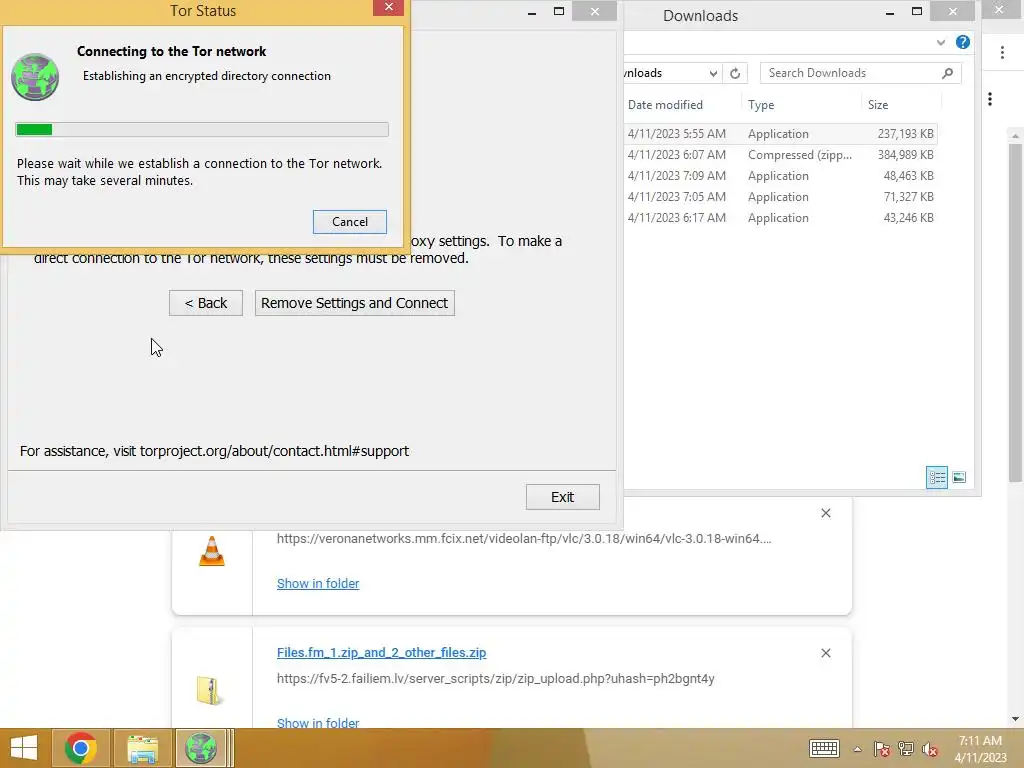This screenshot has width=1024, height=768.
Task: Open Files.fm_1.zip_and_2_other_files.zip link
Action: 381,652
